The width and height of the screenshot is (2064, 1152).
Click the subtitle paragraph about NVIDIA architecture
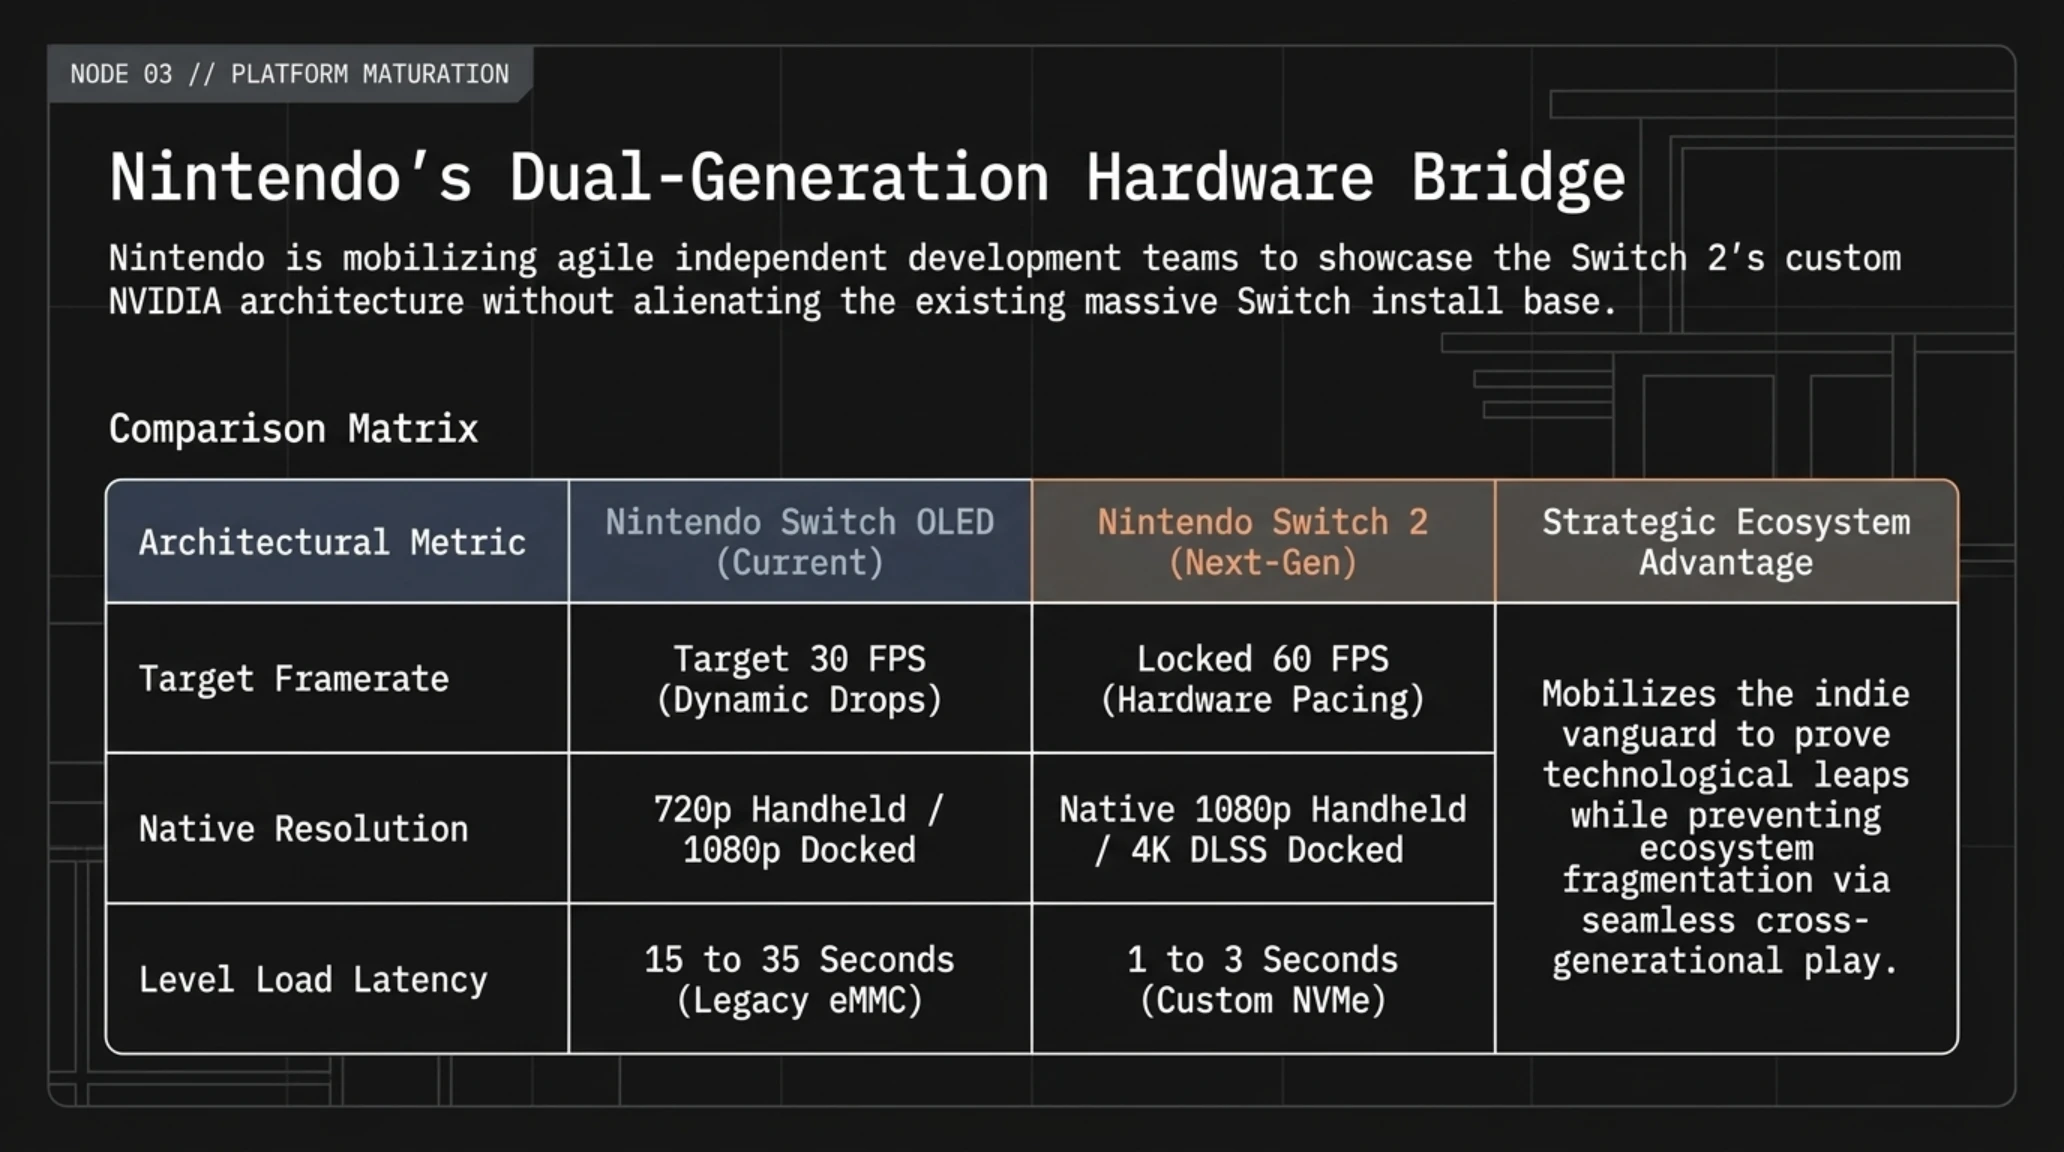(1004, 279)
